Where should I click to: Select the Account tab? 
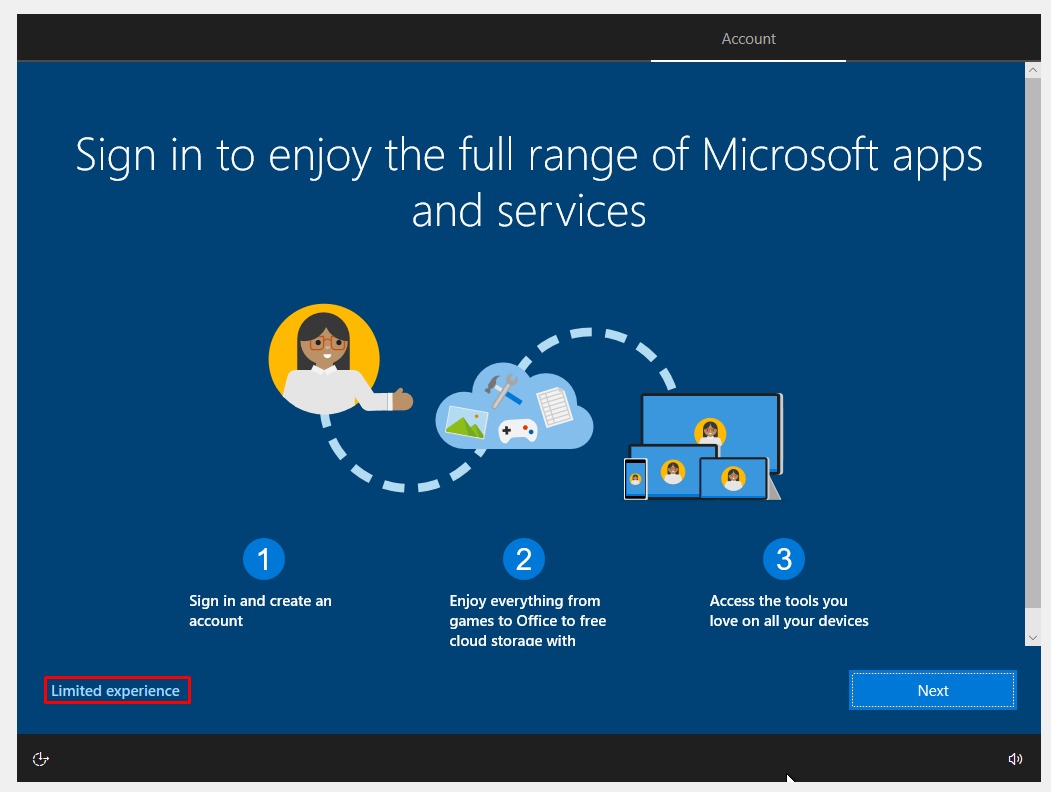click(x=748, y=39)
